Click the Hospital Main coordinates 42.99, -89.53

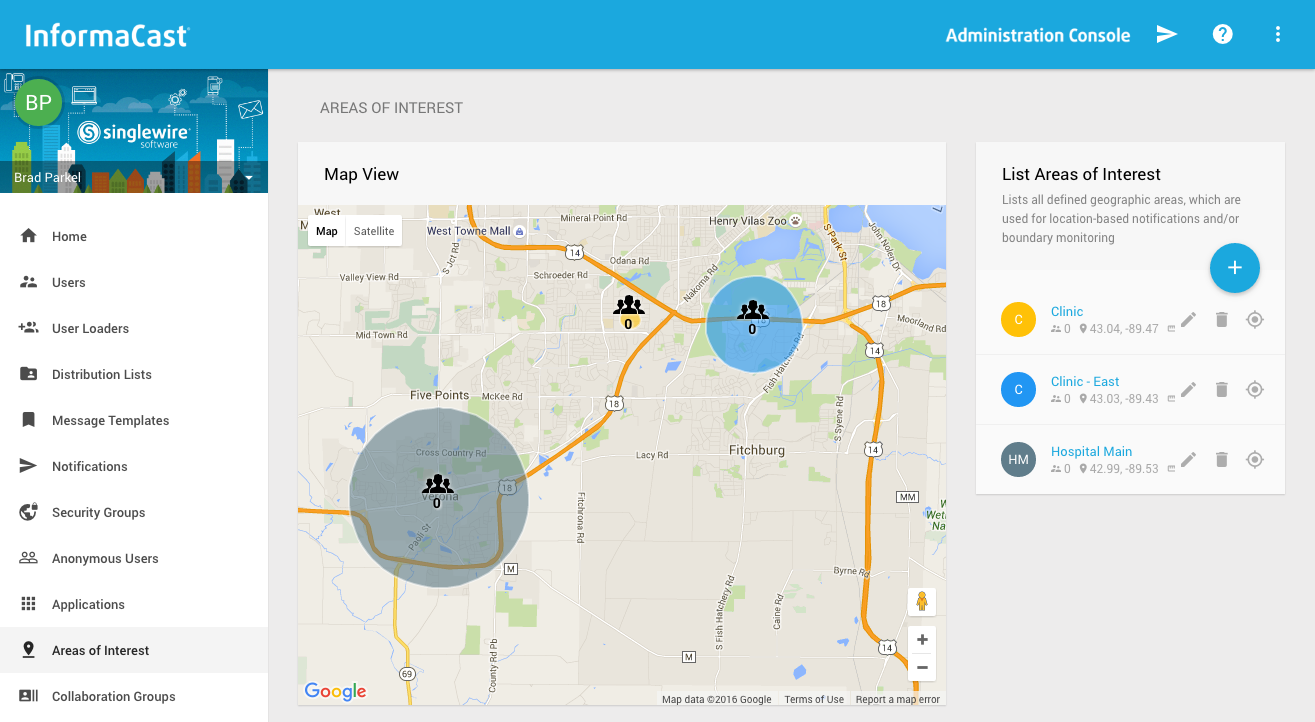(1124, 469)
